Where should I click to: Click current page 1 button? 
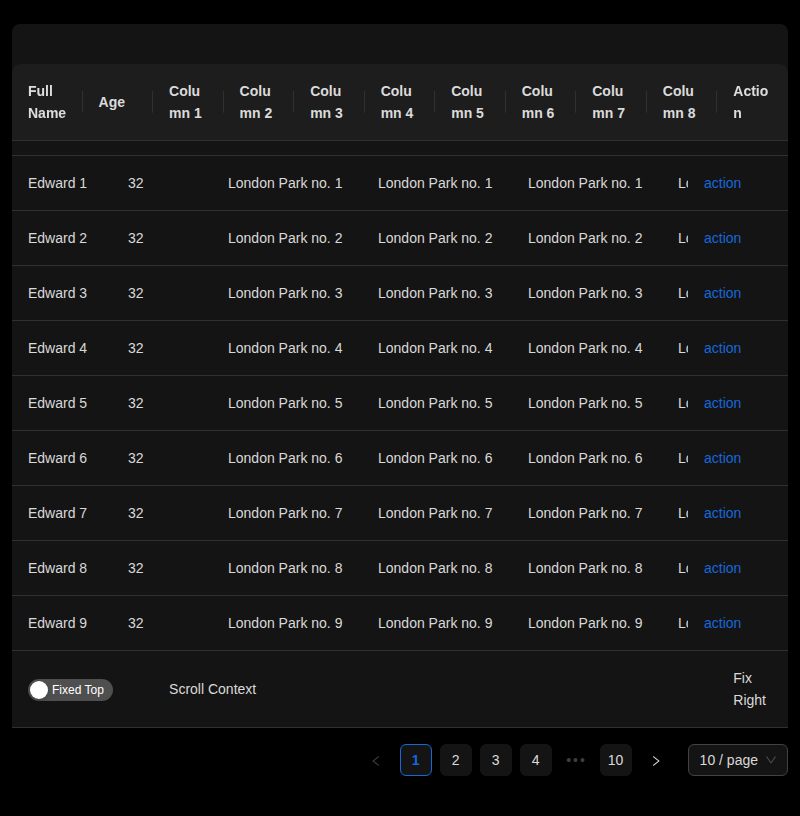[416, 760]
